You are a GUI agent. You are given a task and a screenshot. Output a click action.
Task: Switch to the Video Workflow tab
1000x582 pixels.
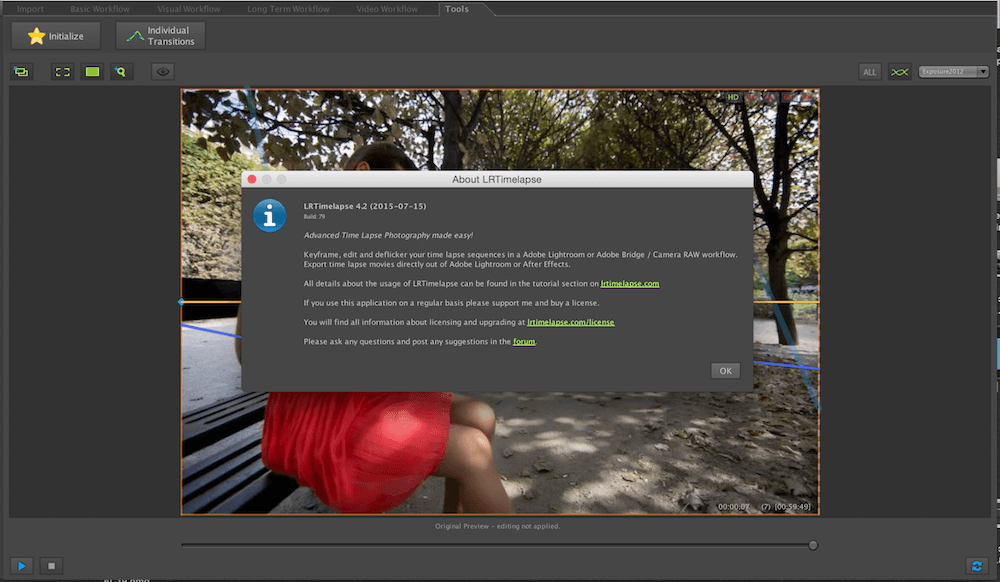pyautogui.click(x=387, y=9)
